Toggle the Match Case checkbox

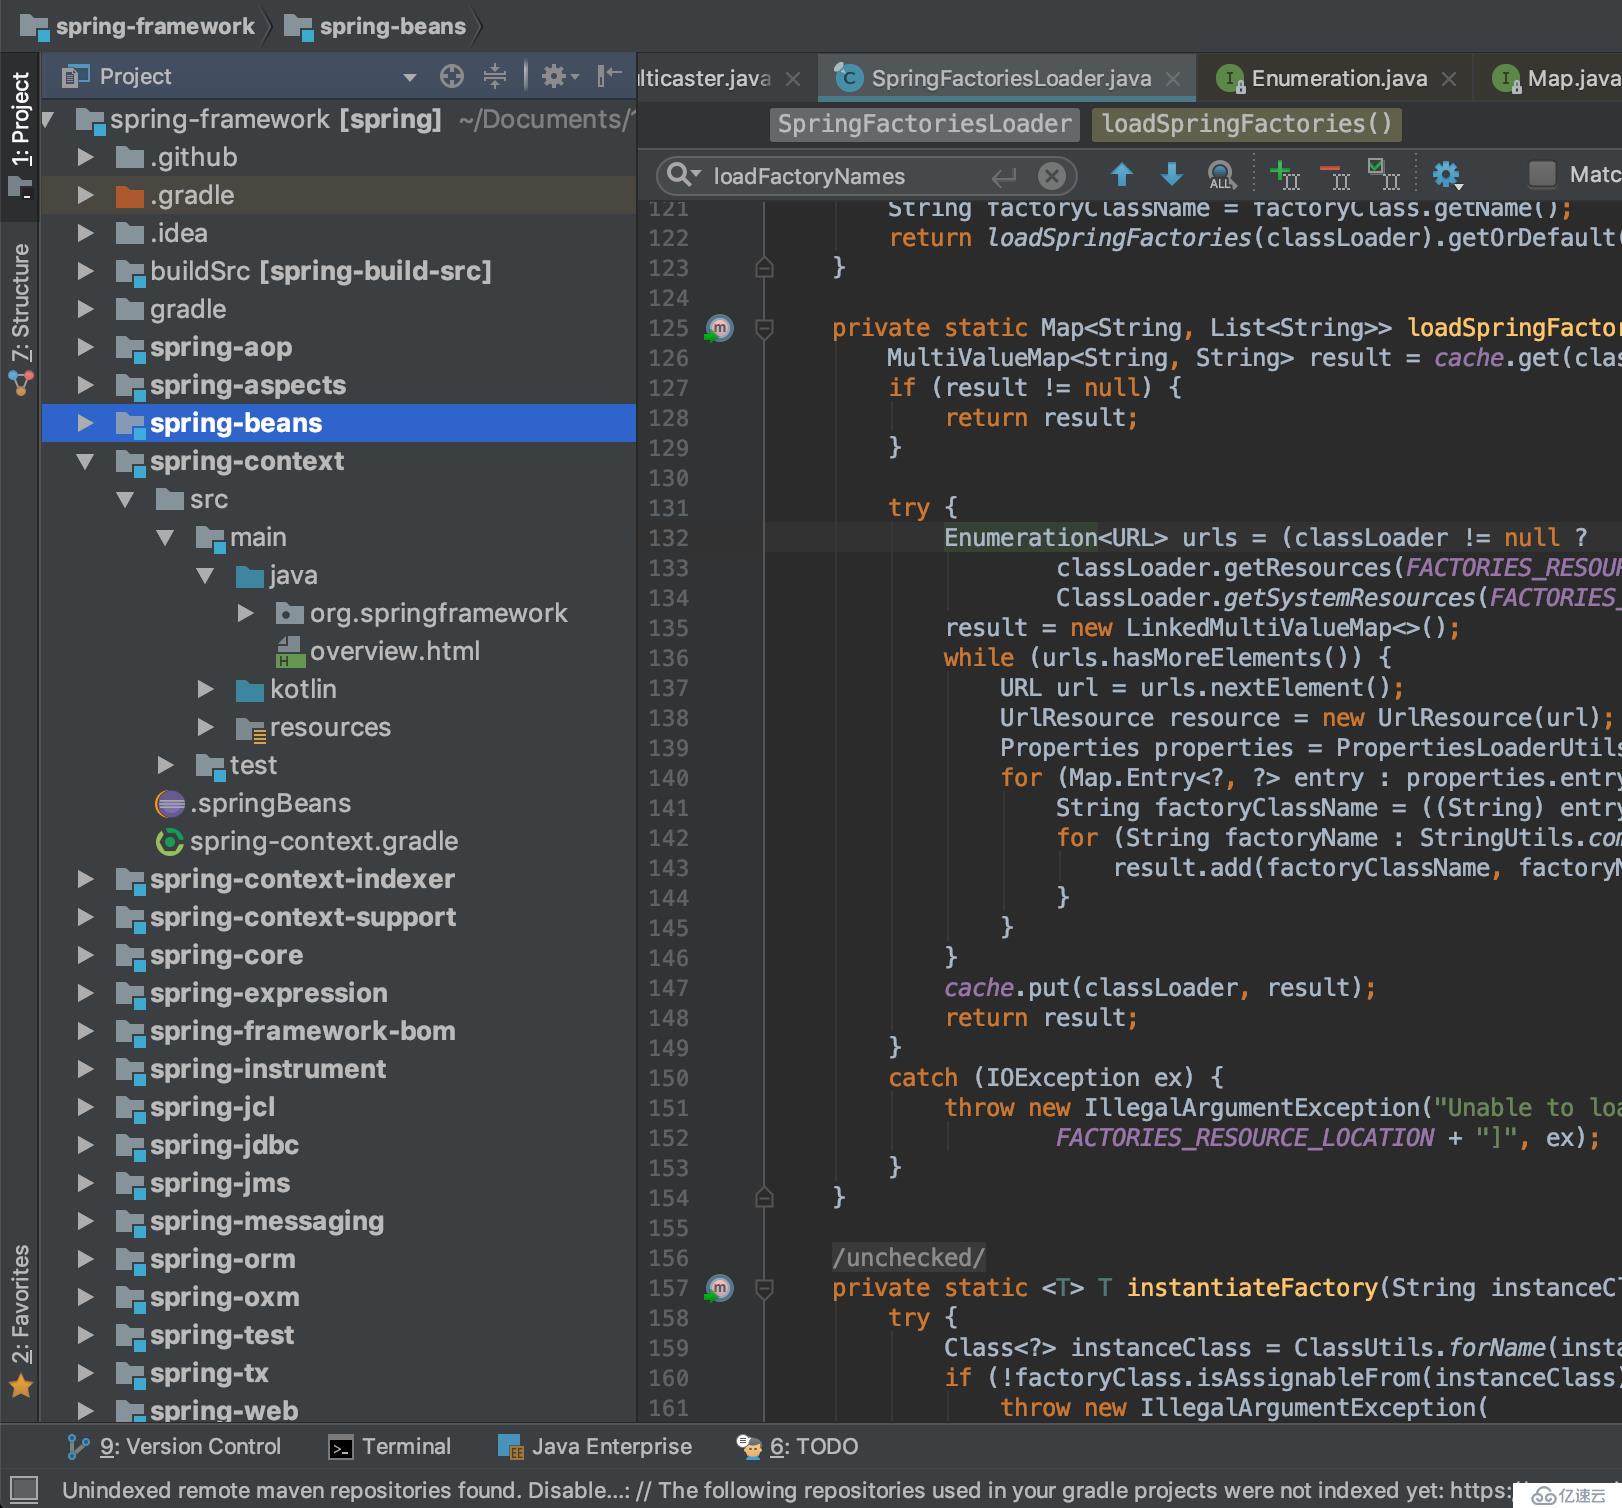click(1542, 174)
